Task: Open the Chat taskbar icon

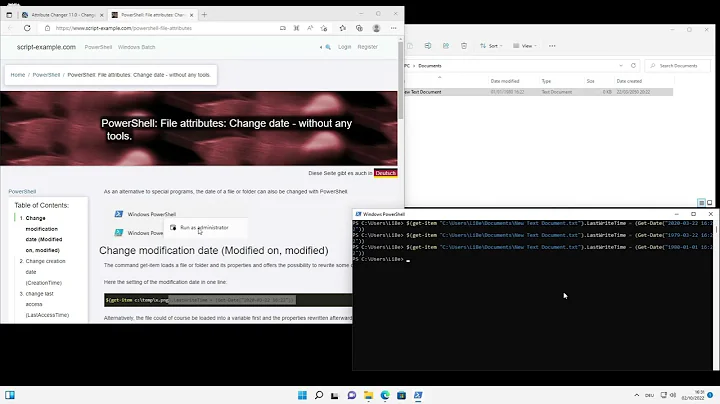Action: click(352, 395)
